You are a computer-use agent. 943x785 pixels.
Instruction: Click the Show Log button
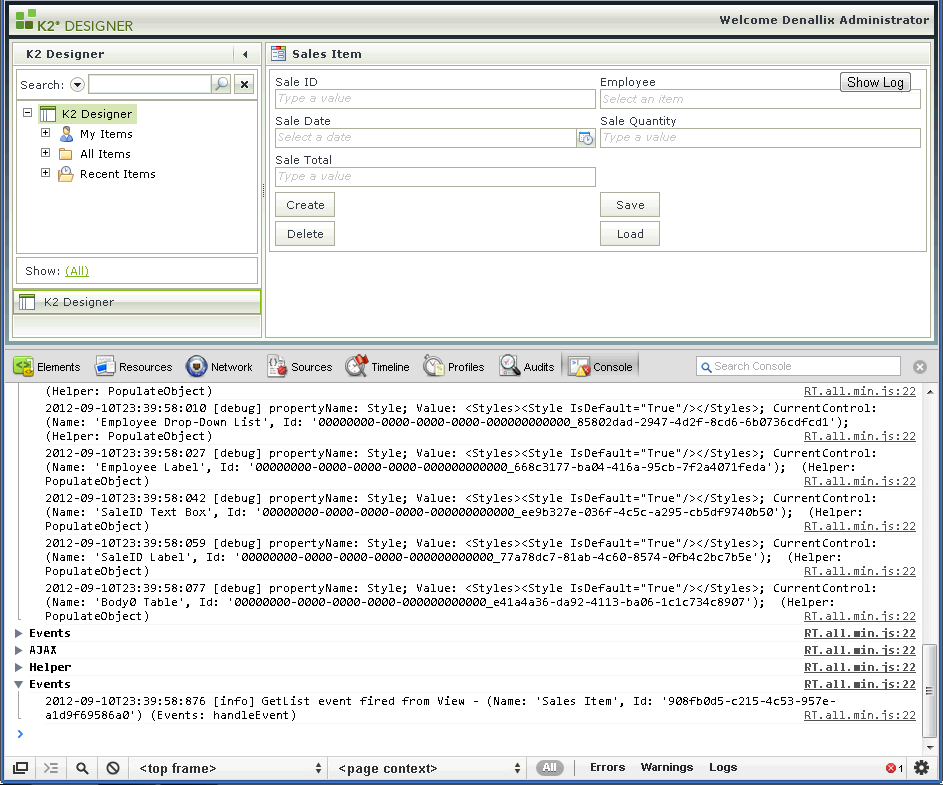[x=875, y=82]
